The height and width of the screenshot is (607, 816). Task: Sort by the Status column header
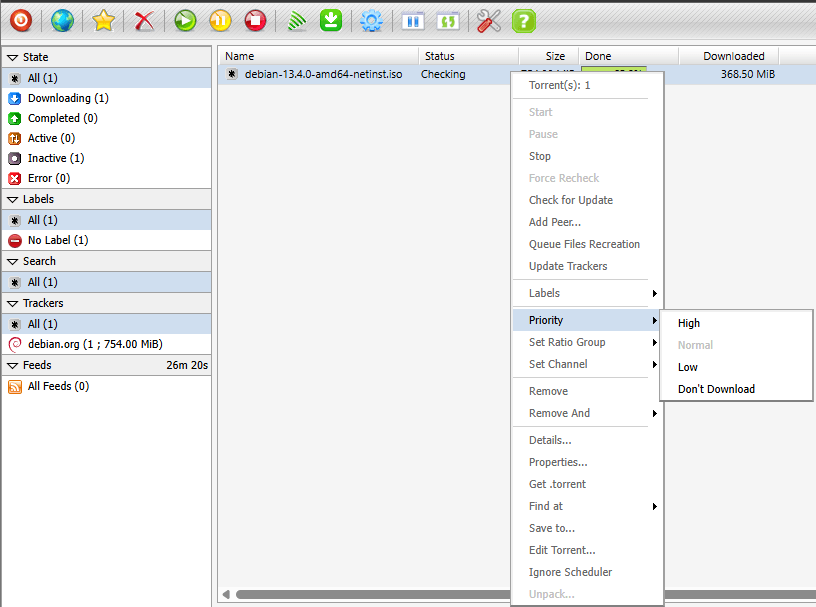click(468, 56)
